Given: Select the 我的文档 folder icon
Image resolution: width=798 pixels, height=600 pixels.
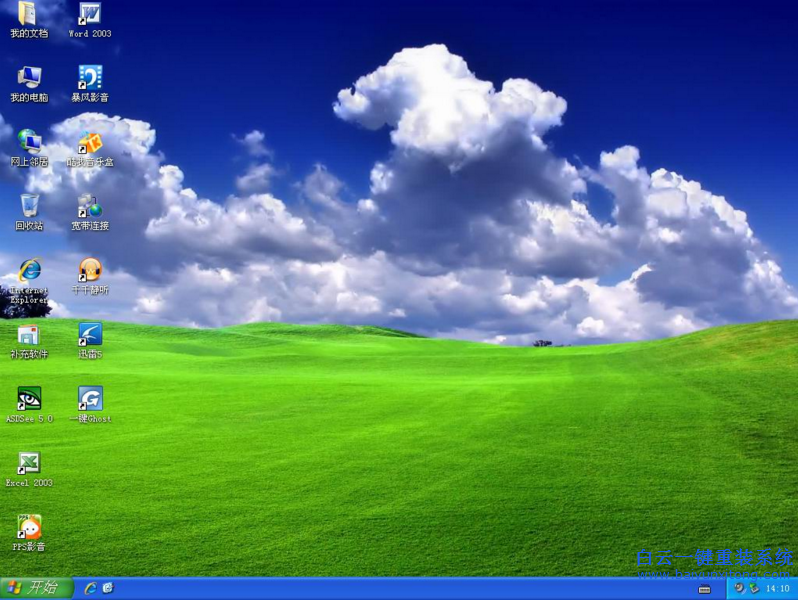Looking at the screenshot, I should pos(29,15).
